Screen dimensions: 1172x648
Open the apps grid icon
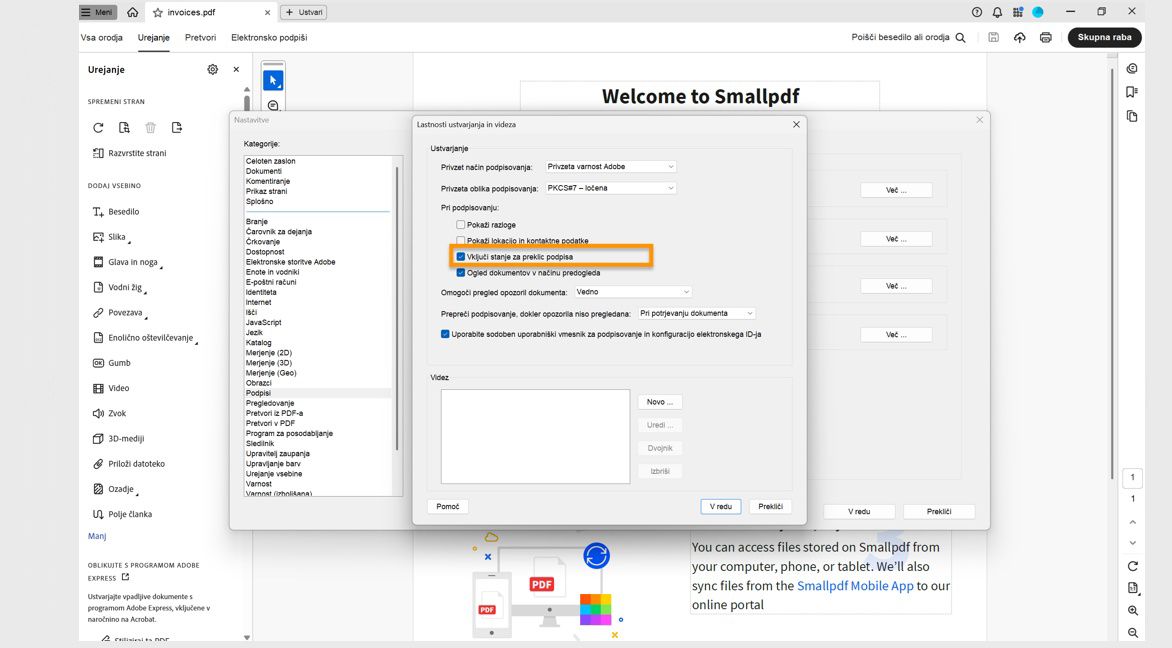coord(1017,12)
